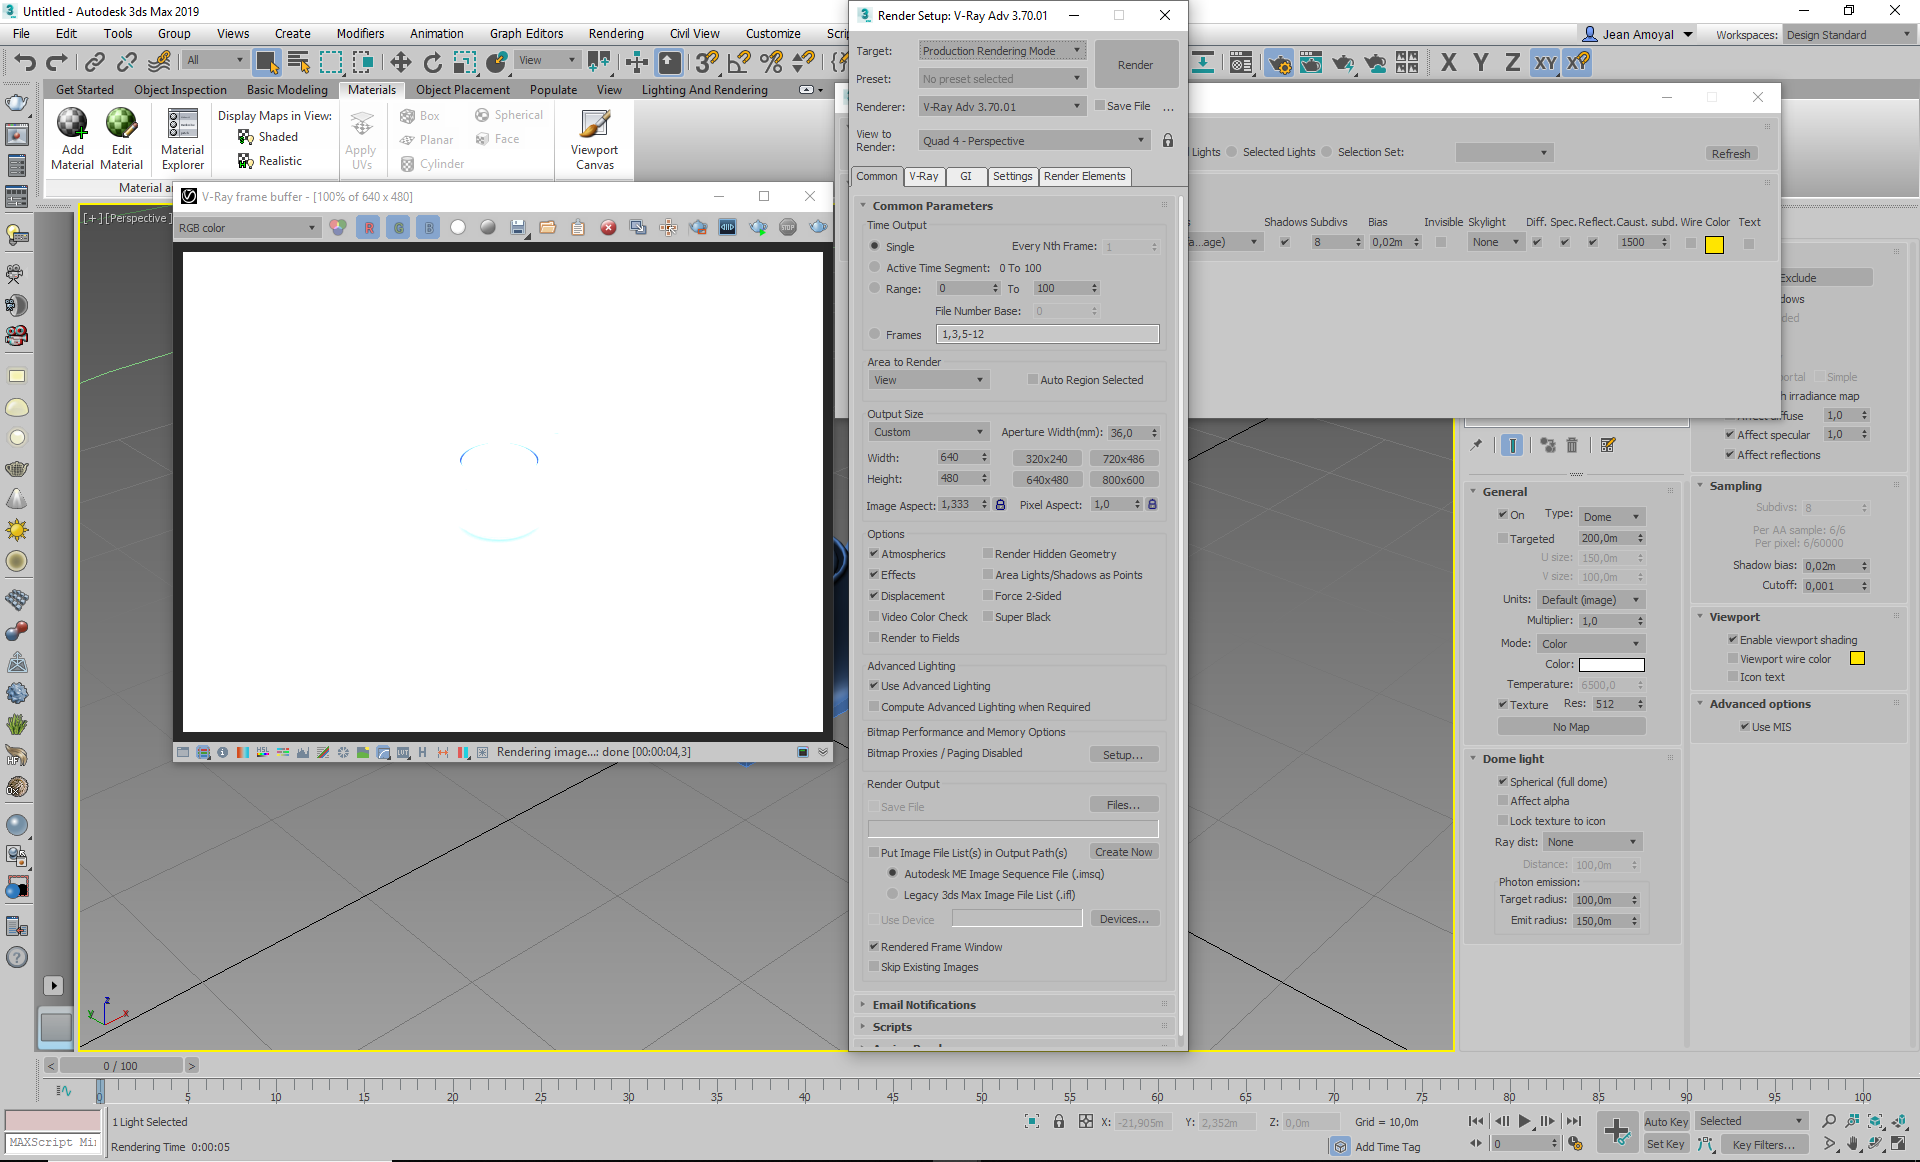Image resolution: width=1920 pixels, height=1162 pixels.
Task: Toggle the Percent Snap icon
Action: point(771,63)
